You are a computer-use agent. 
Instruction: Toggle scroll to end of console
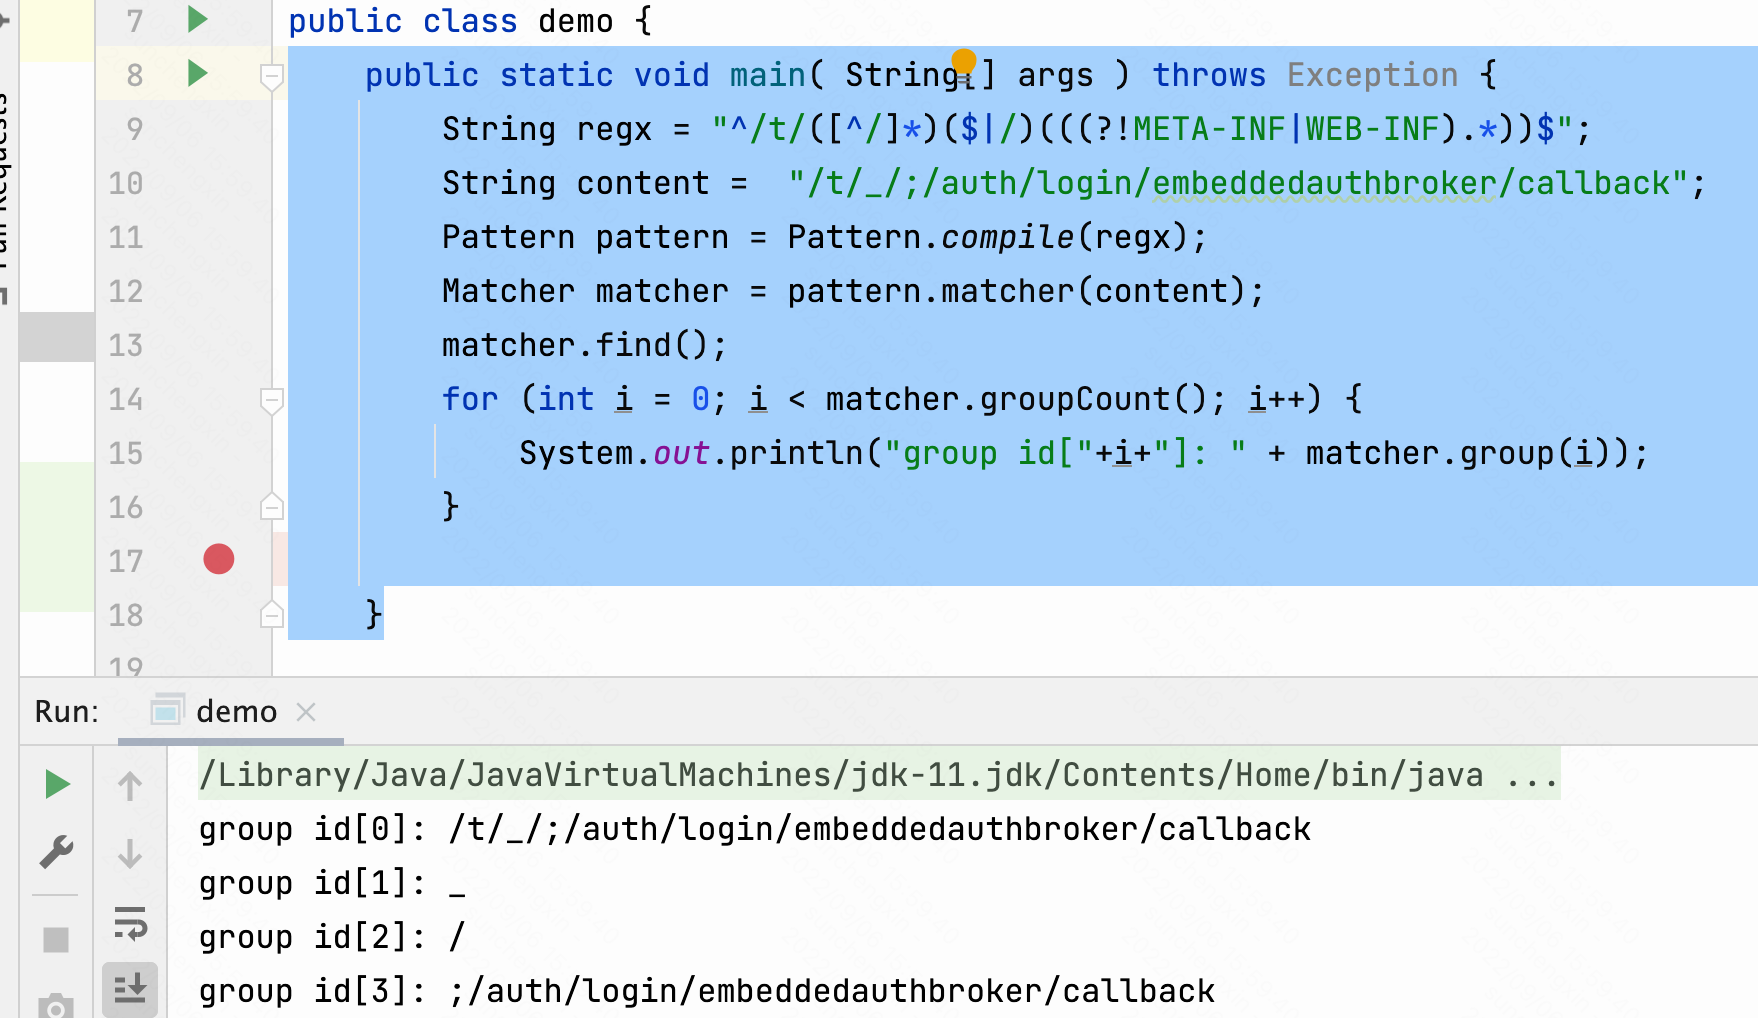coord(130,989)
